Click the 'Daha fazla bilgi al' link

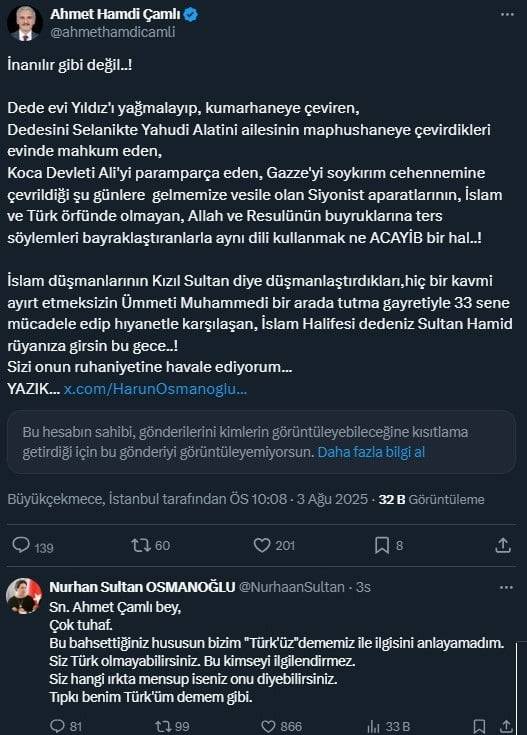tap(371, 452)
